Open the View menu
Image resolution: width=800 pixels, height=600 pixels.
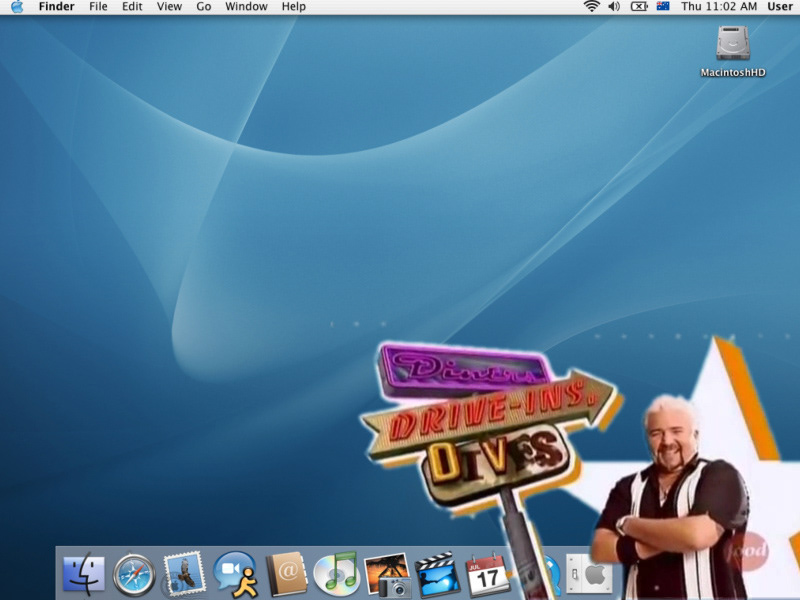coord(169,7)
